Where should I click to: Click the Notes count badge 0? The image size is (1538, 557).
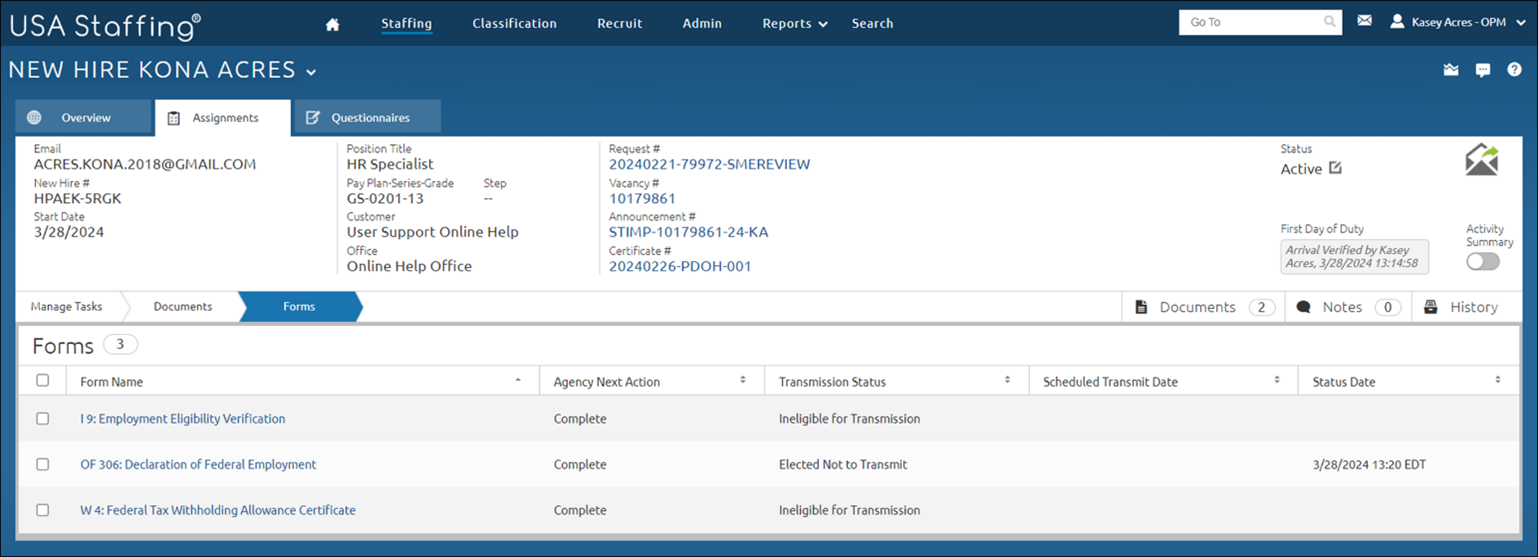1387,307
